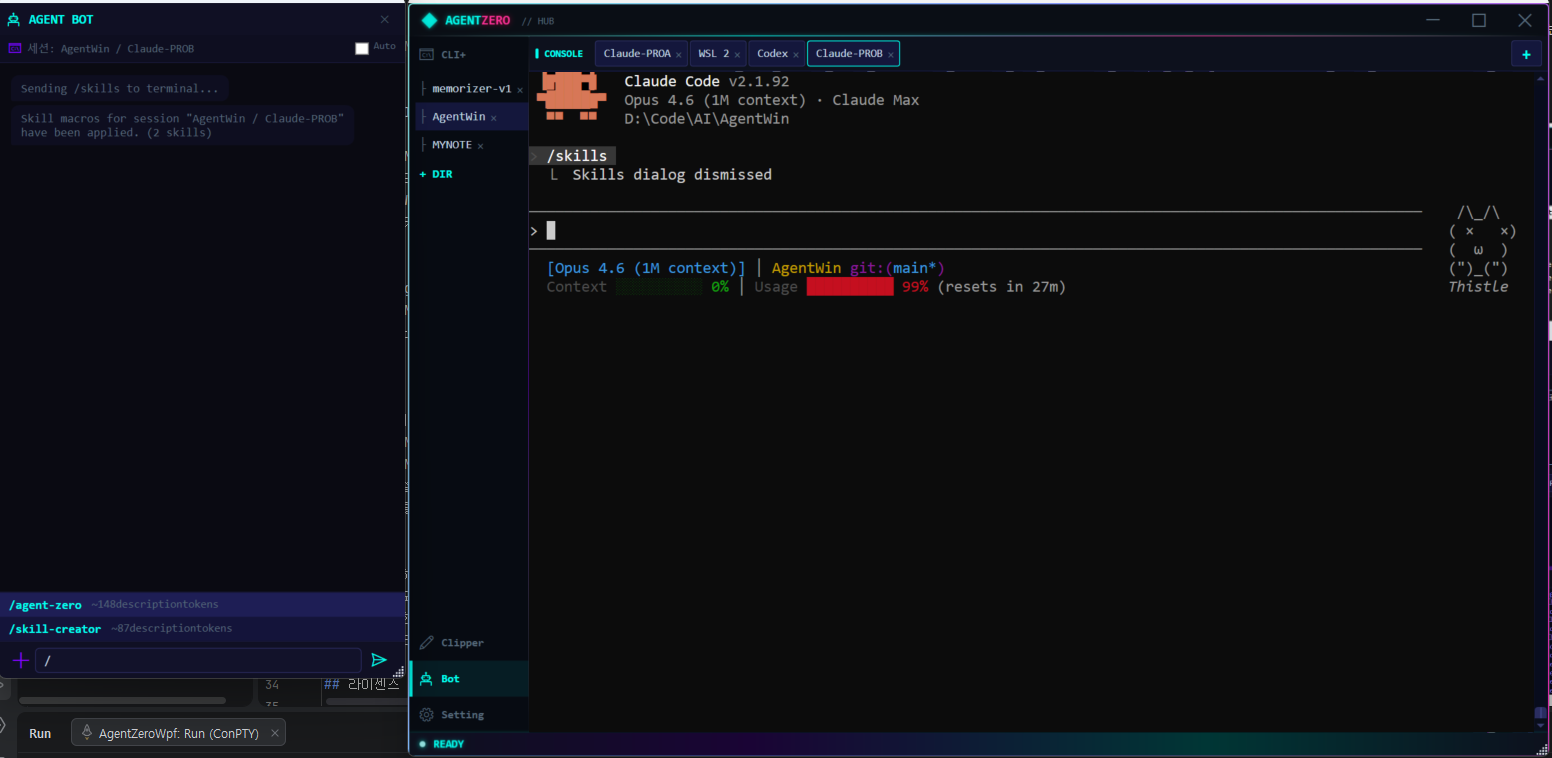Select memorizer-v1 in the directory tree
This screenshot has width=1552, height=758.
point(471,89)
